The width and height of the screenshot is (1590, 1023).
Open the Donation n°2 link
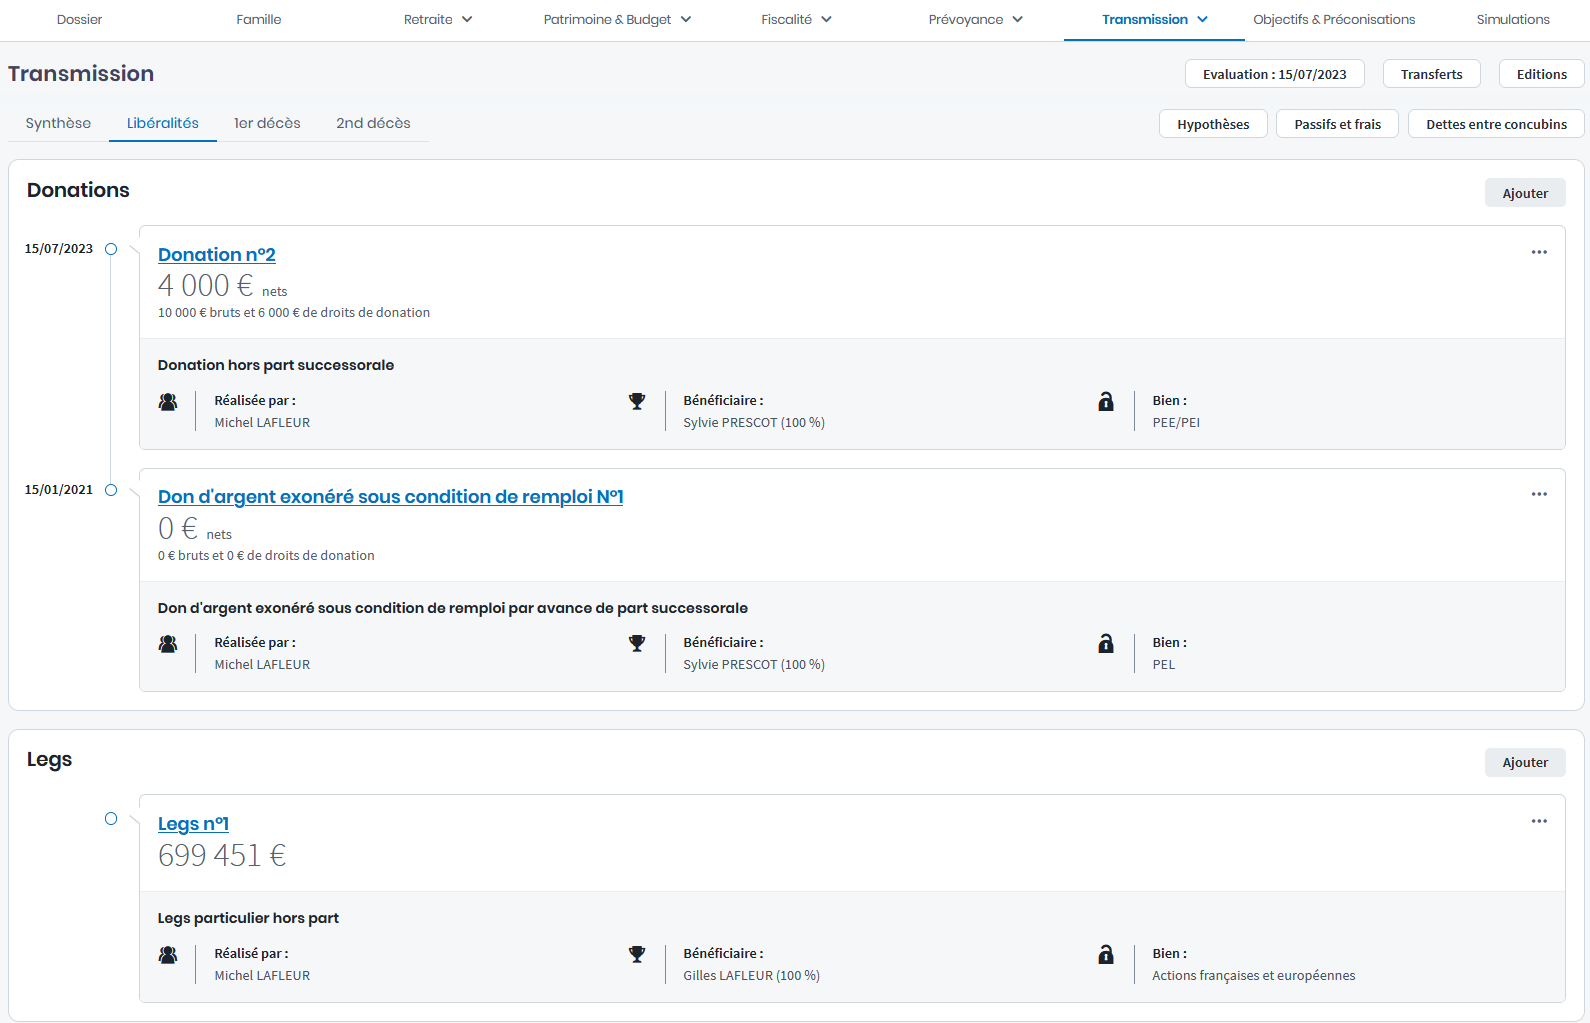tap(217, 255)
